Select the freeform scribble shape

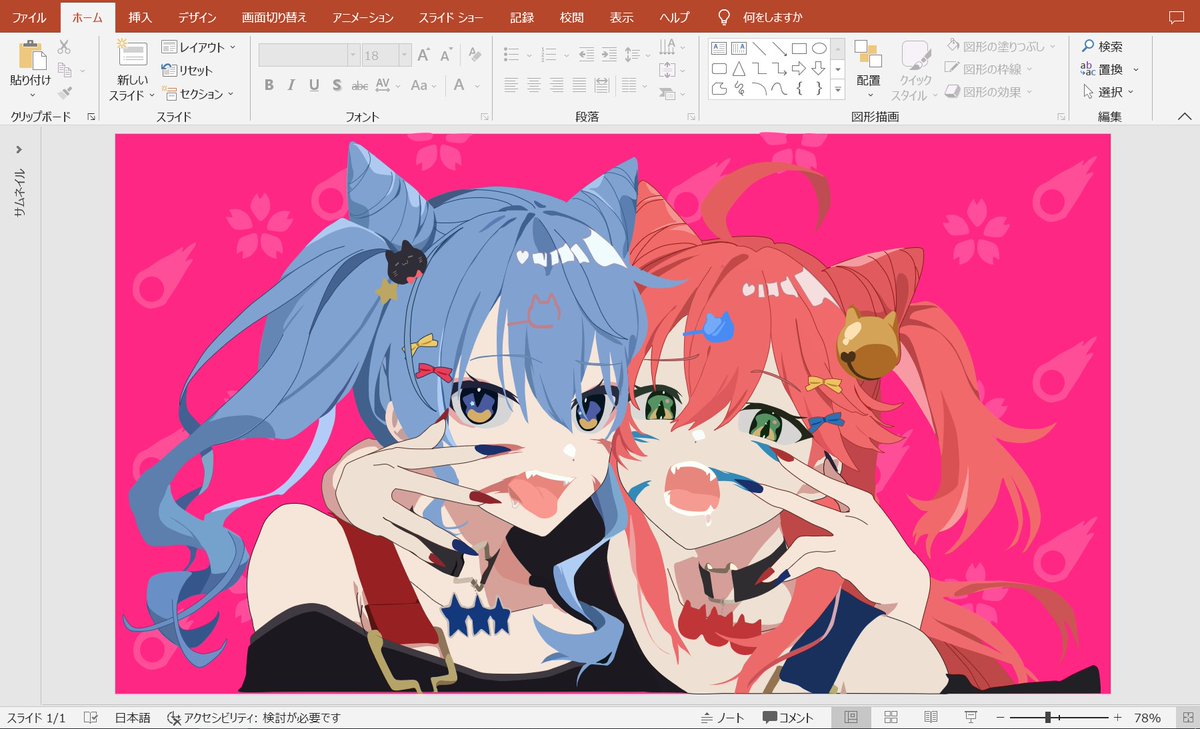[738, 88]
